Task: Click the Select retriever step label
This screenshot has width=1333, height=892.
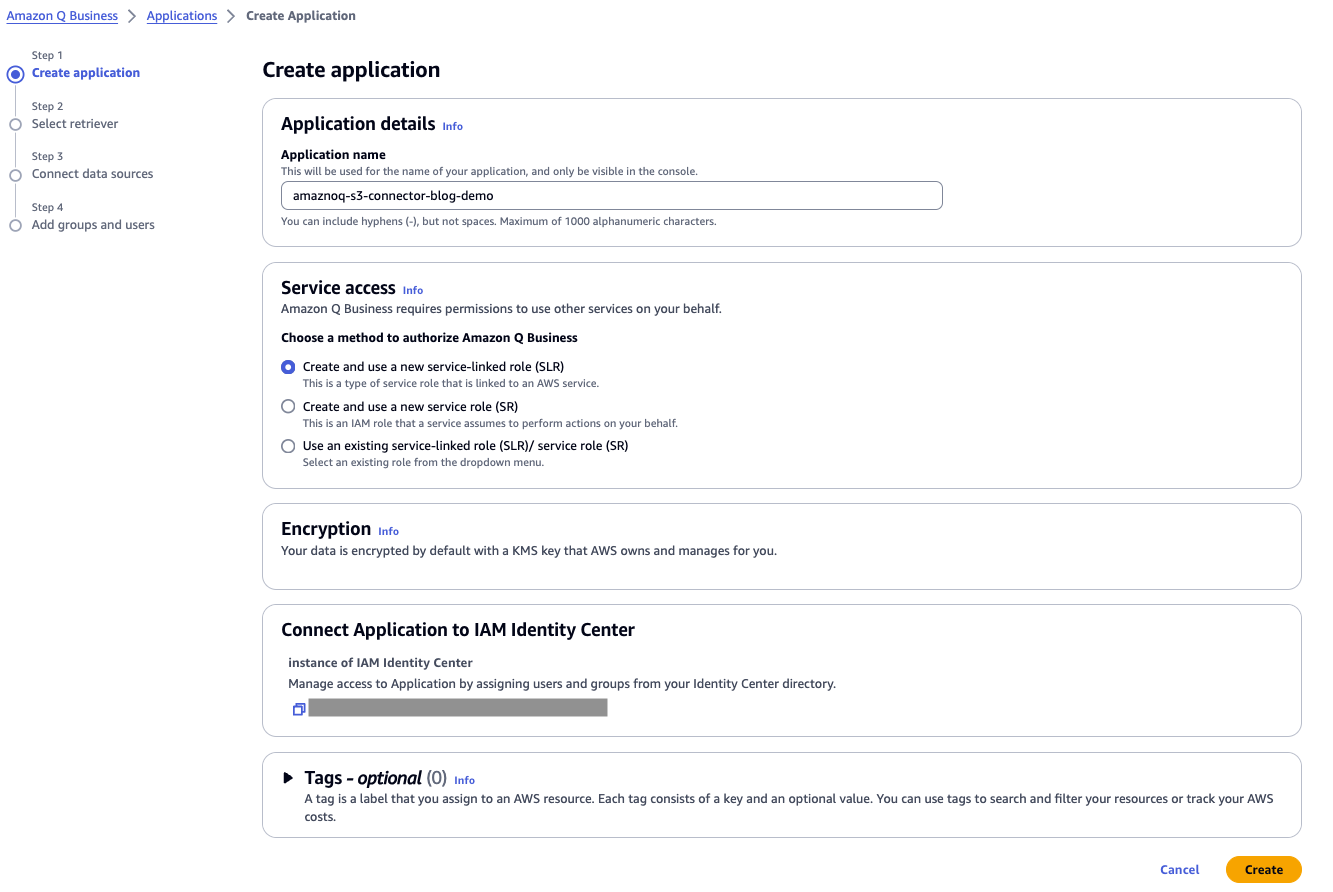Action: tap(77, 124)
